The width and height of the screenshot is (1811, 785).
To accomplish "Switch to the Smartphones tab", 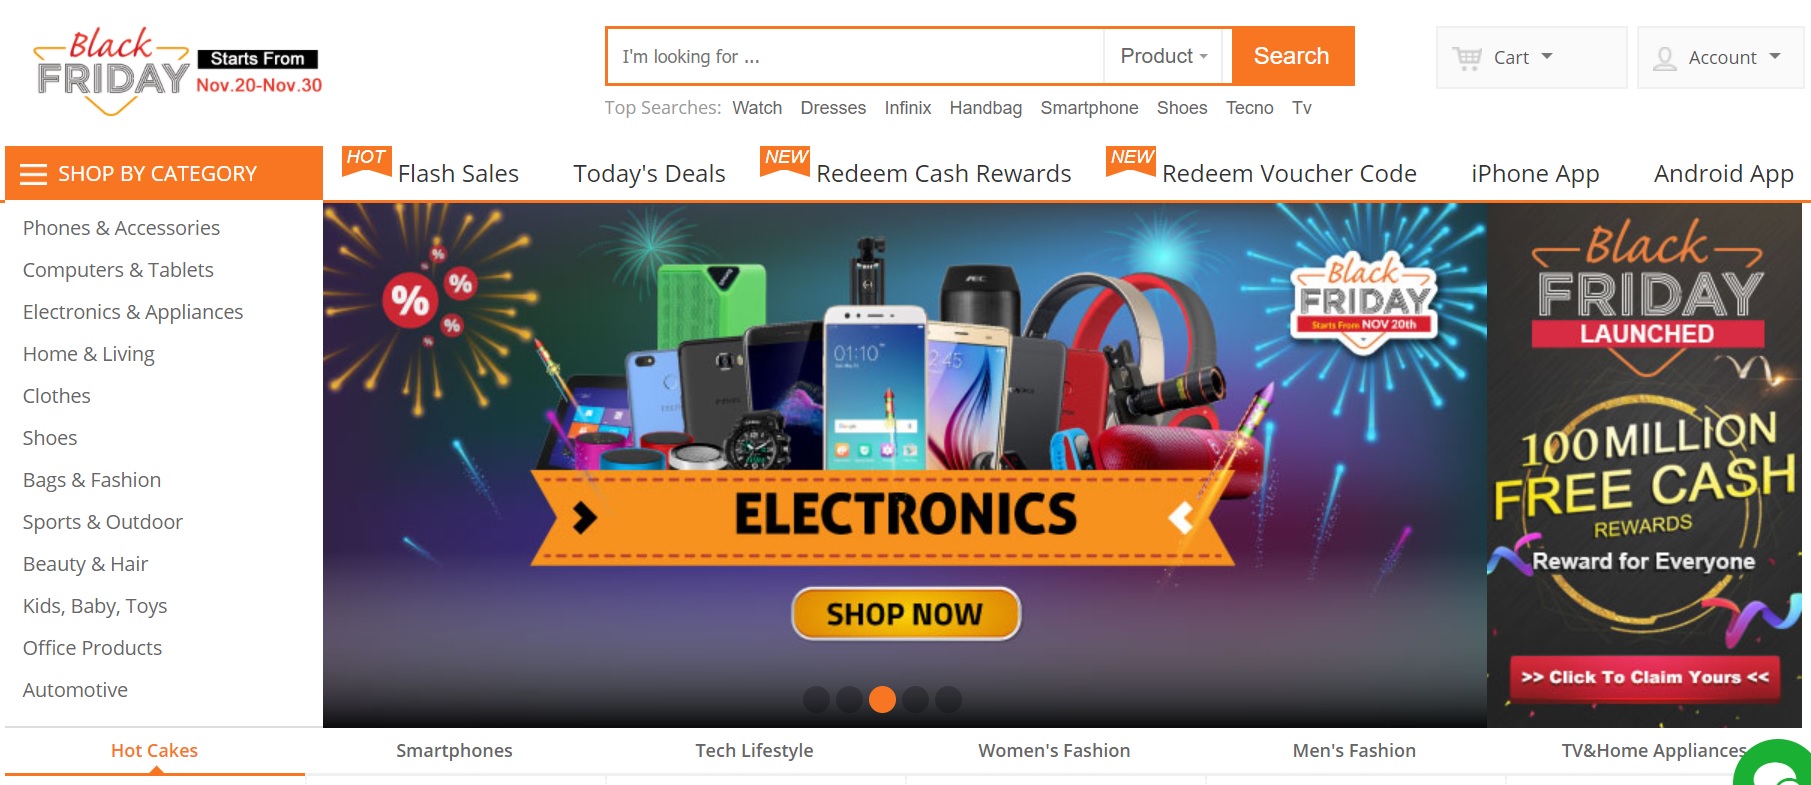I will (454, 751).
